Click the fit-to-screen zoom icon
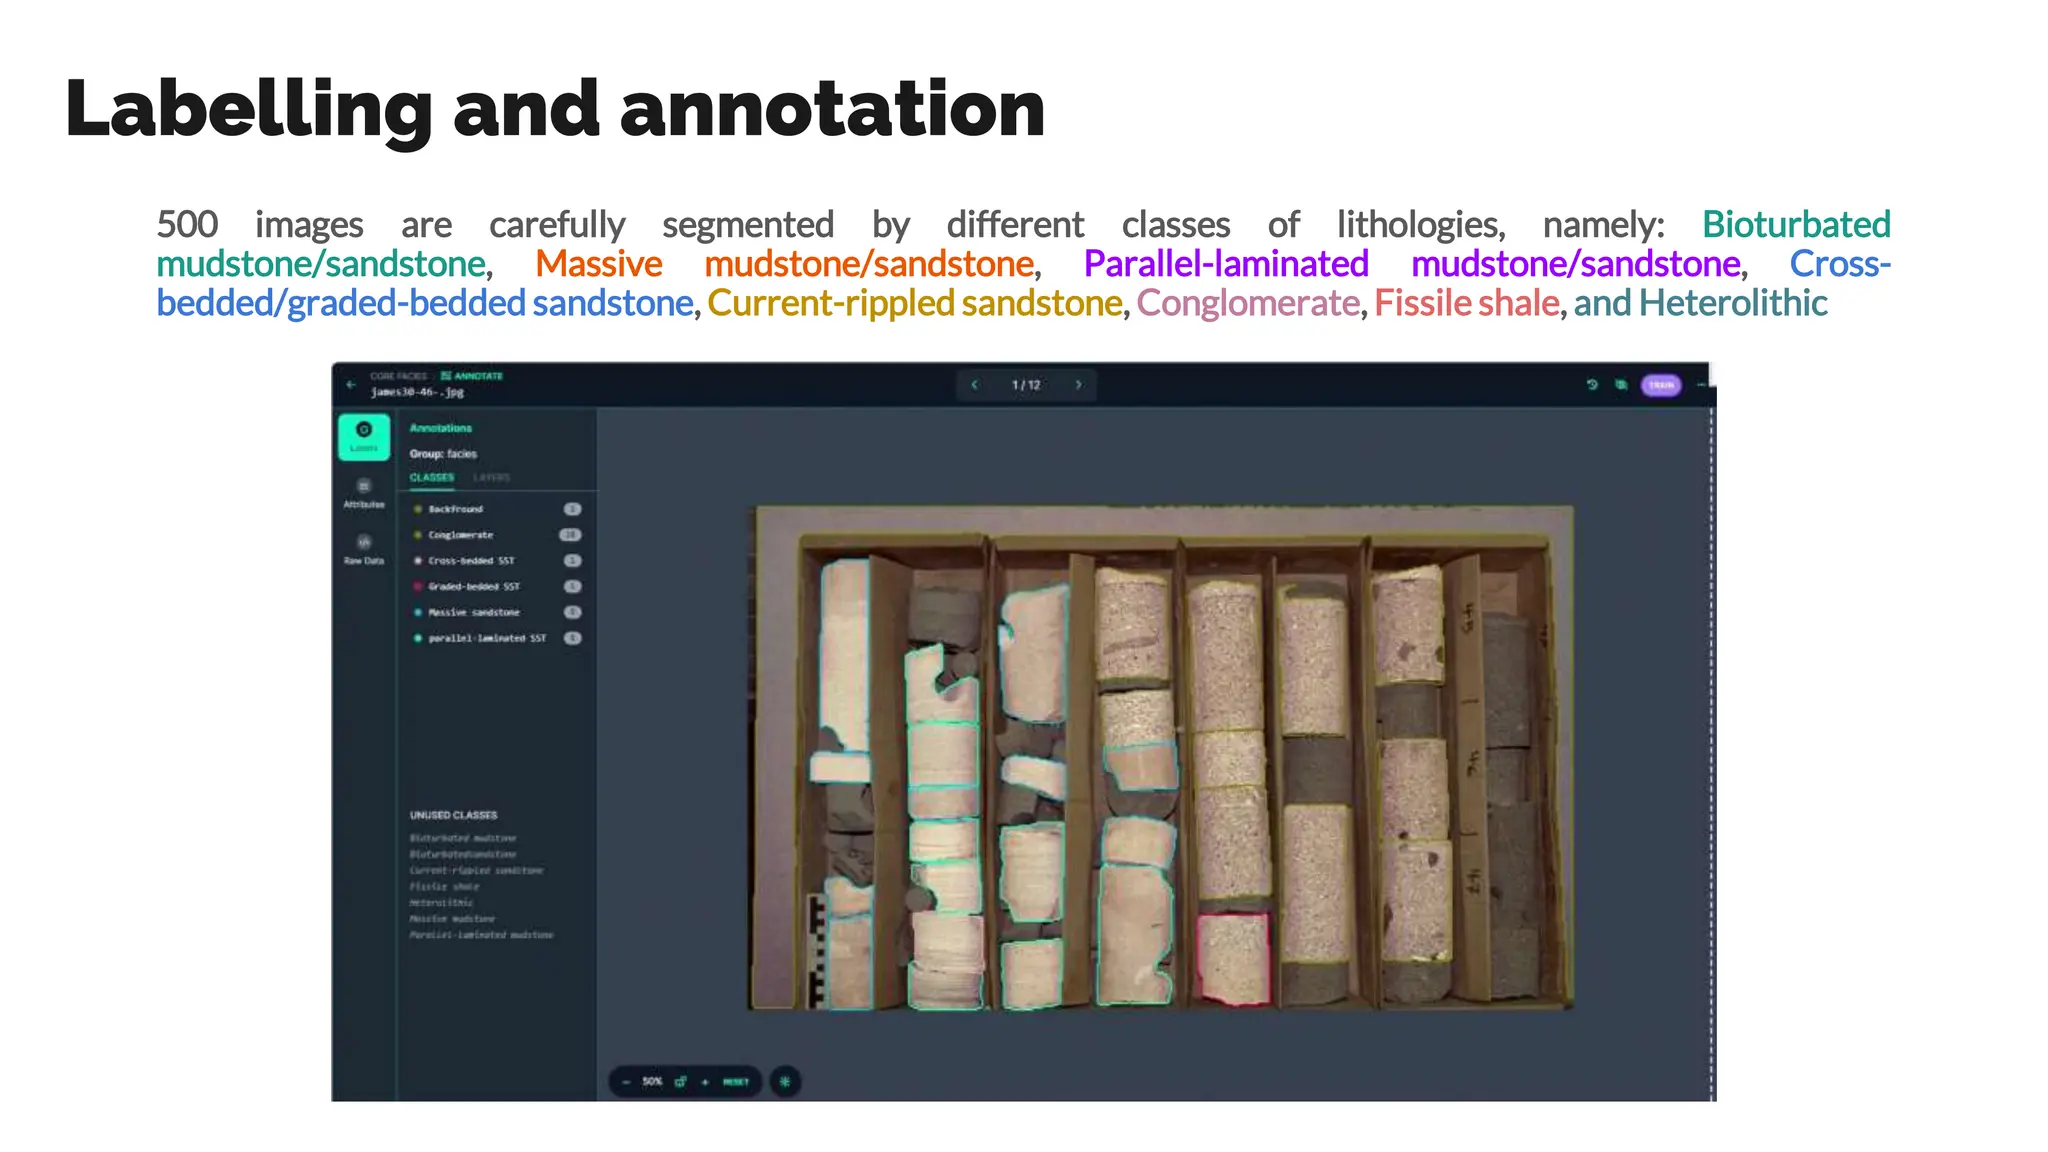 click(x=681, y=1082)
